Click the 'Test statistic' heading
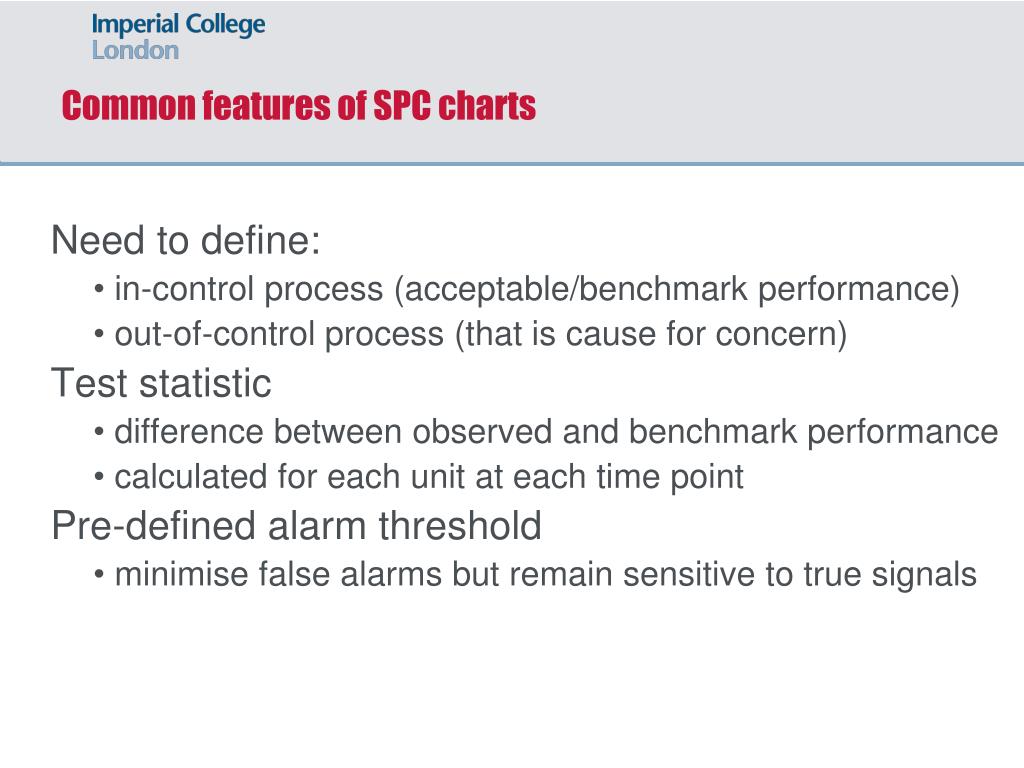1024x768 pixels. 161,383
